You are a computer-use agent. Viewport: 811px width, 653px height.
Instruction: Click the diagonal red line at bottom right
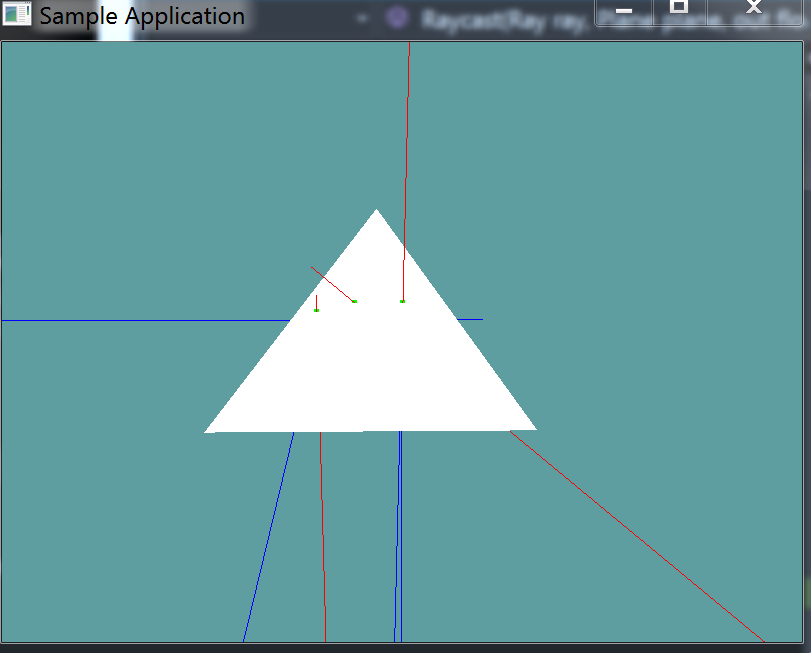(x=640, y=538)
